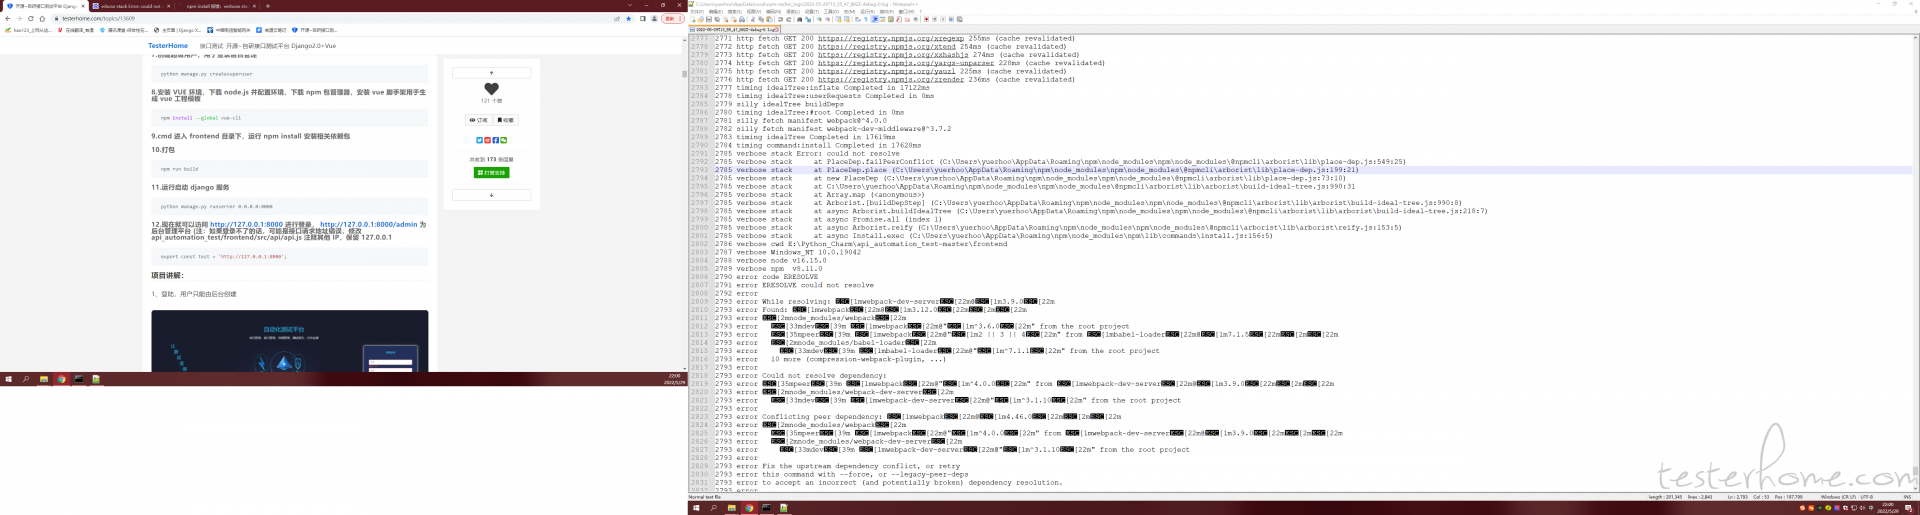Click the Cut scissors icon in Notepad++ toolbar
Viewport: 1920px width, 515px height.
click(753, 19)
